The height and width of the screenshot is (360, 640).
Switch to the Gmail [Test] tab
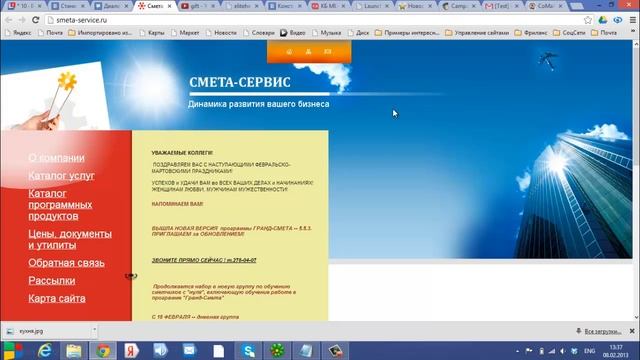tap(502, 6)
